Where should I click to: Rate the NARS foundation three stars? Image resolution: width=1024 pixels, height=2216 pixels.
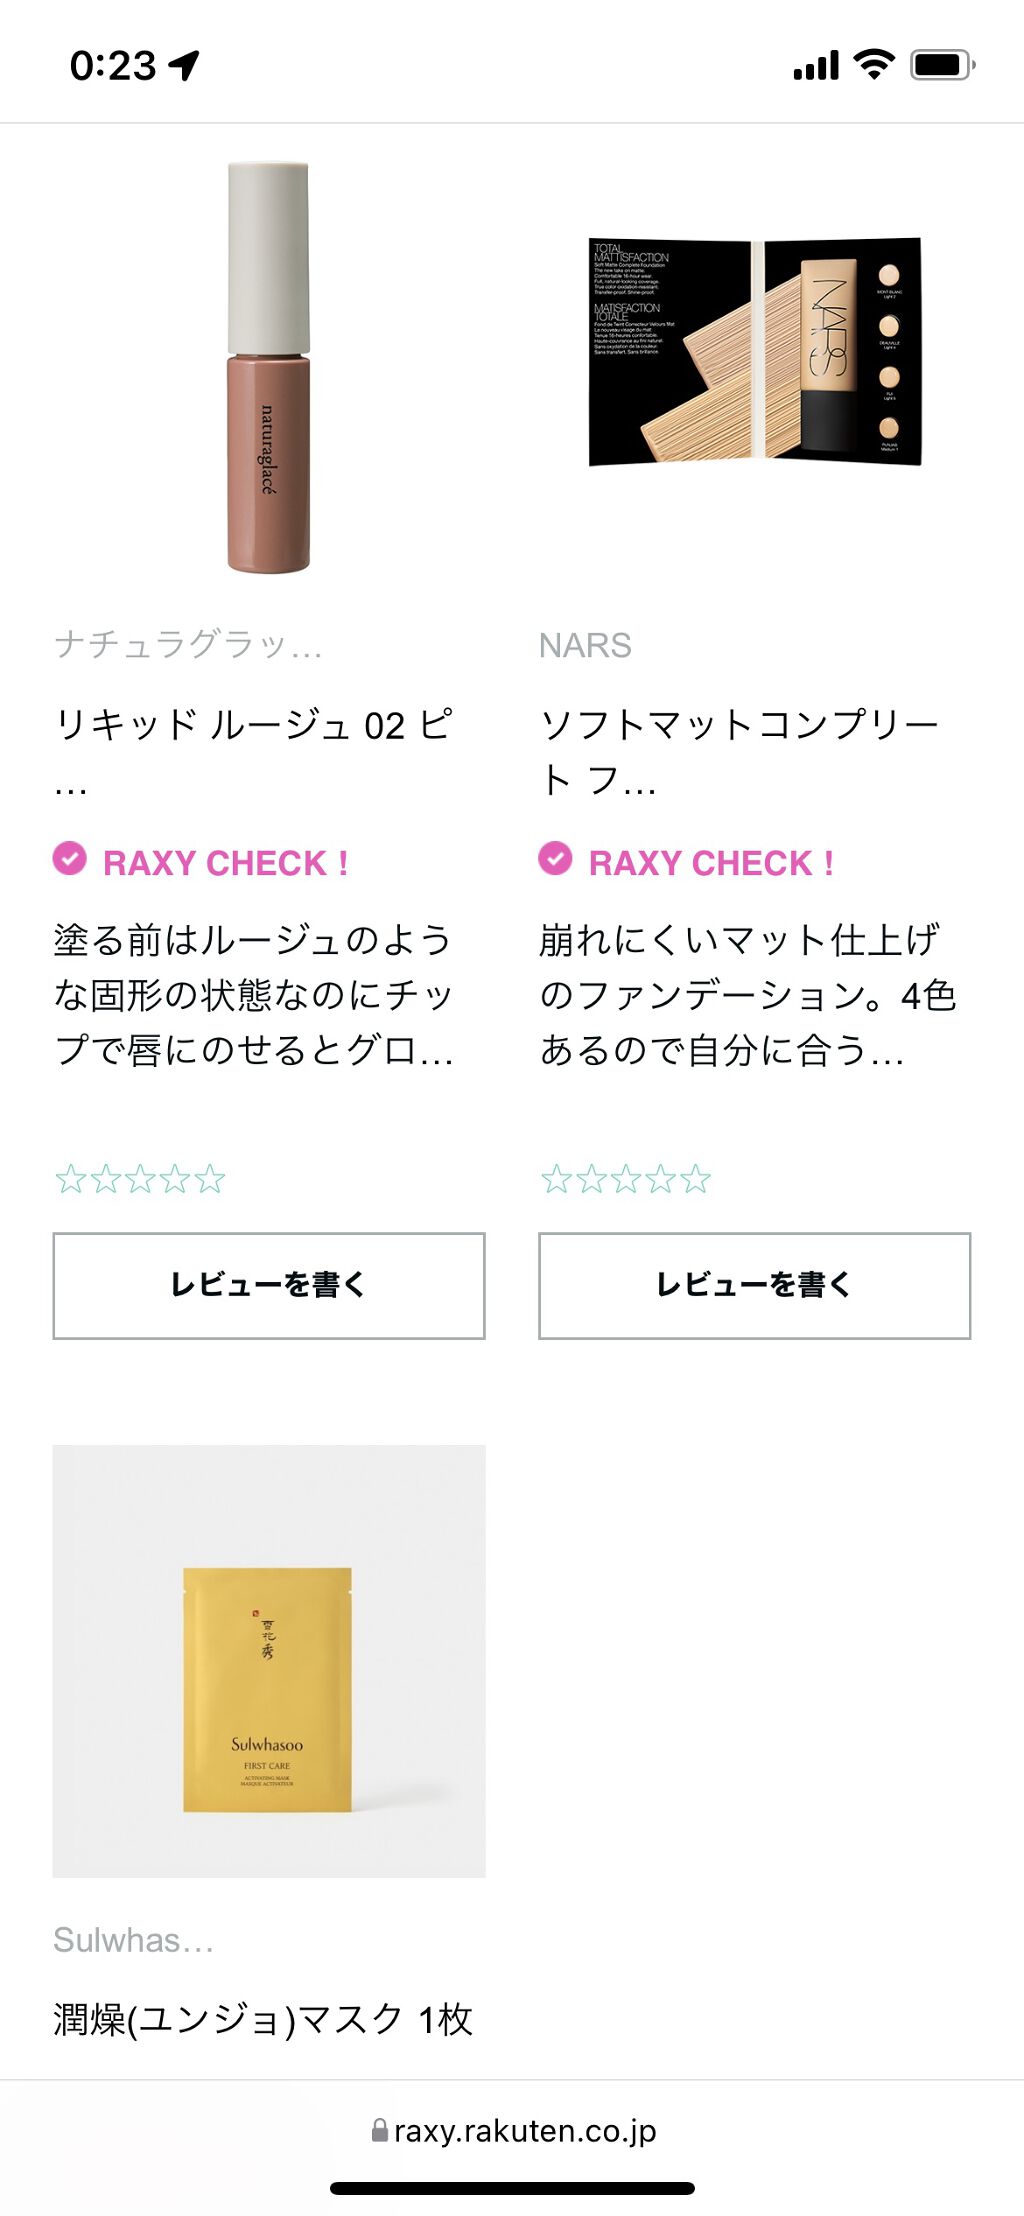pos(626,1180)
